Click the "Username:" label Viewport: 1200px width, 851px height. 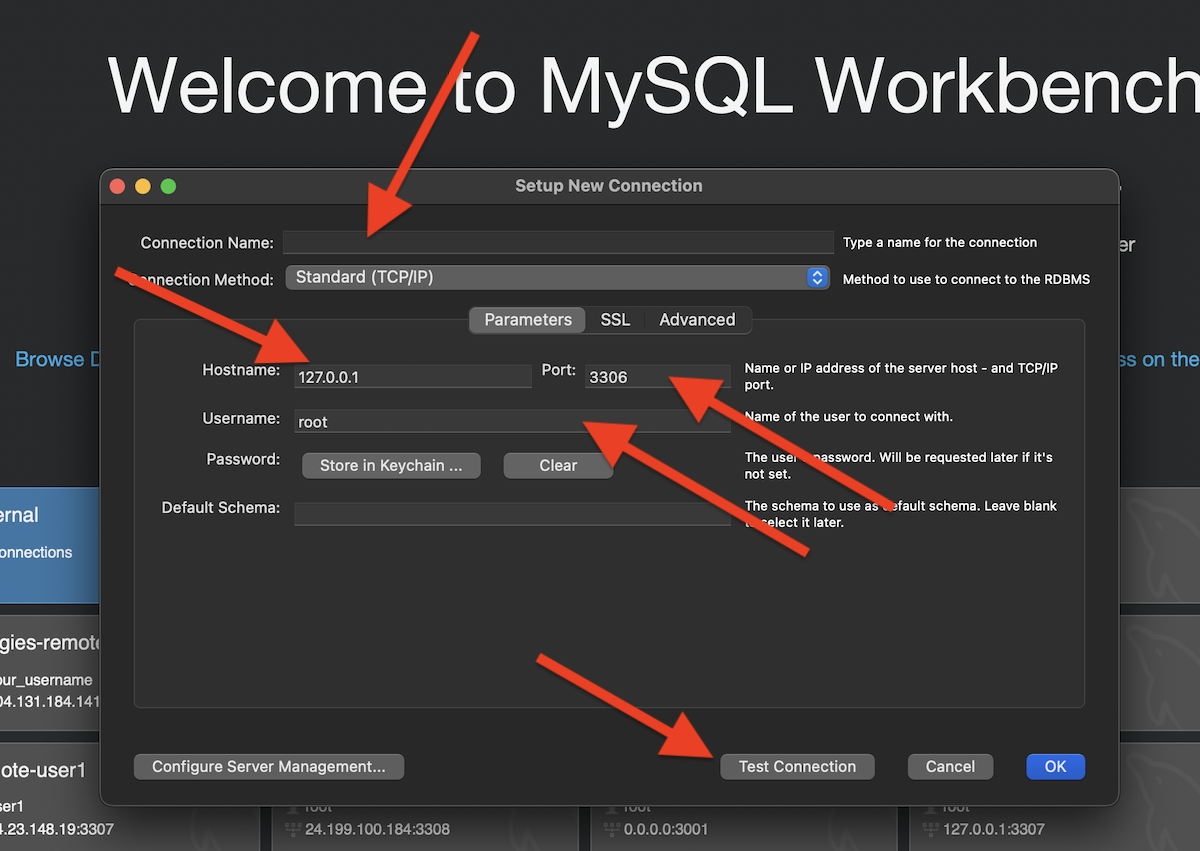(241, 418)
